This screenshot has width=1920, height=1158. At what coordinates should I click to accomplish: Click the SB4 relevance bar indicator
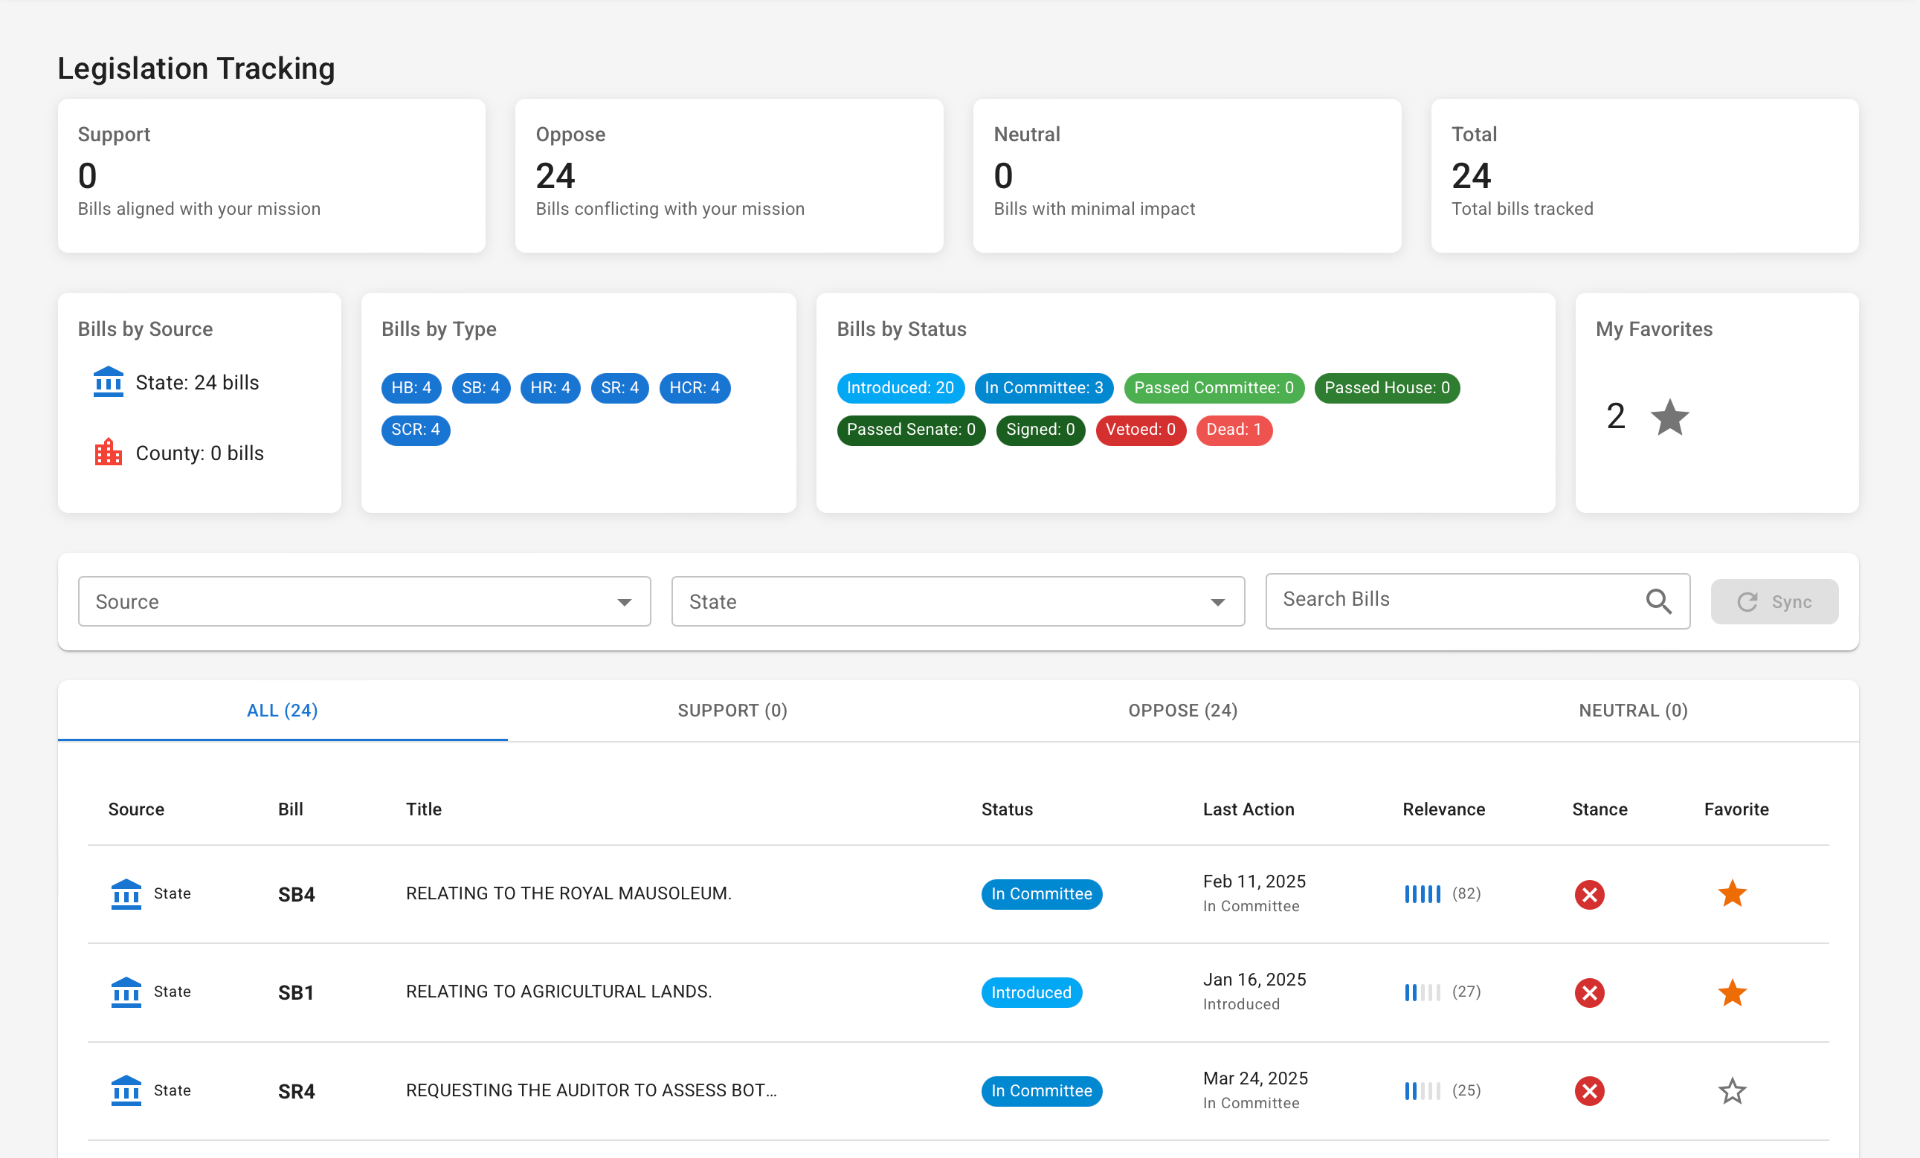pos(1422,894)
